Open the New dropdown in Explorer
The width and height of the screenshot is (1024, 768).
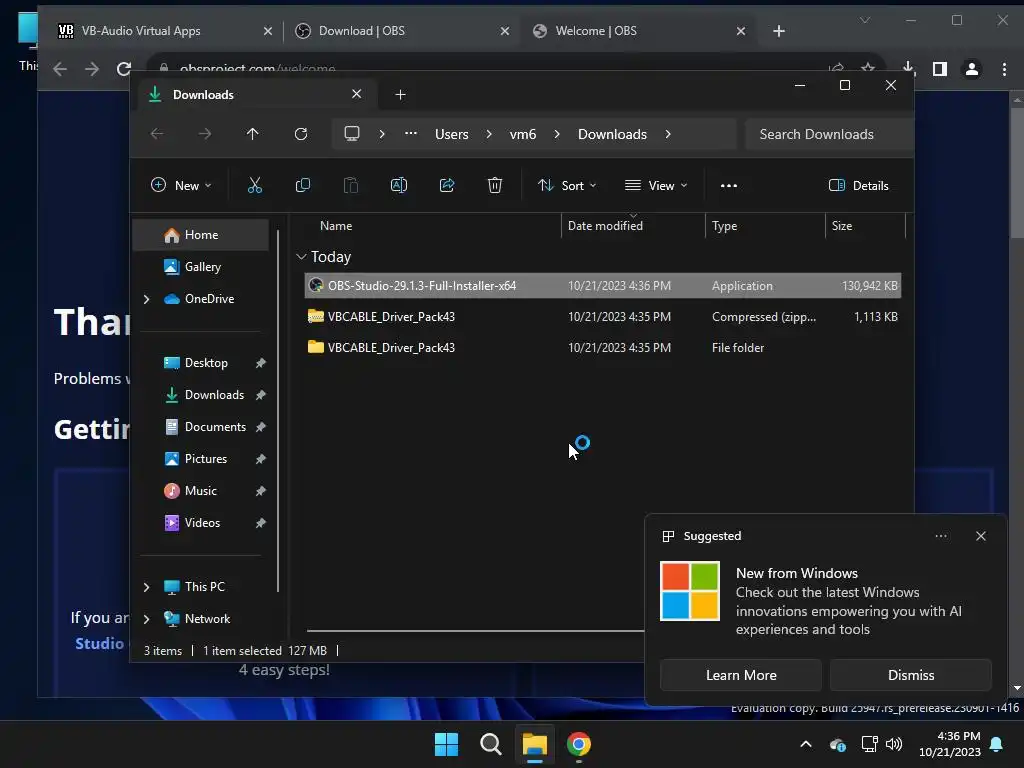click(x=181, y=185)
